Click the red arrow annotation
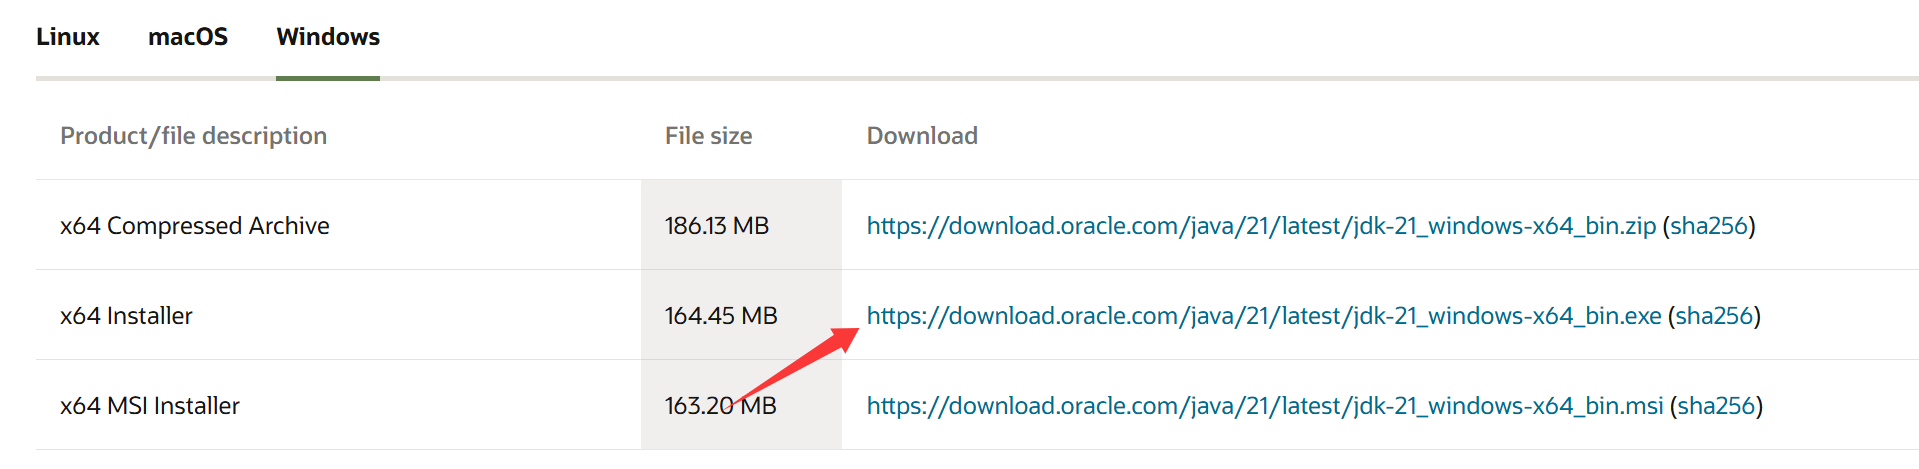Viewport: 1919px width, 469px height. tap(800, 367)
